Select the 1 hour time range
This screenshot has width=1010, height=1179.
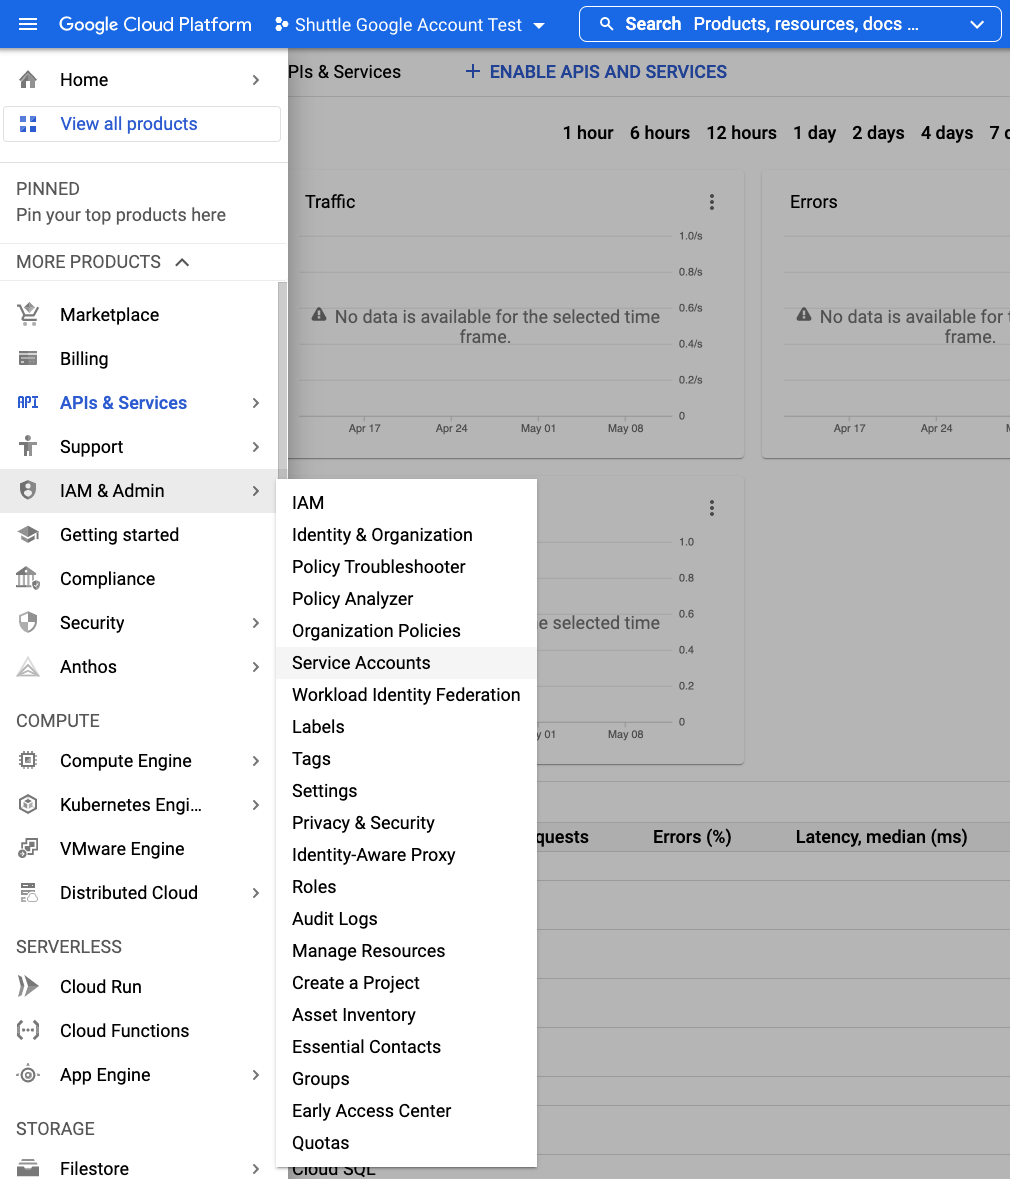point(588,132)
